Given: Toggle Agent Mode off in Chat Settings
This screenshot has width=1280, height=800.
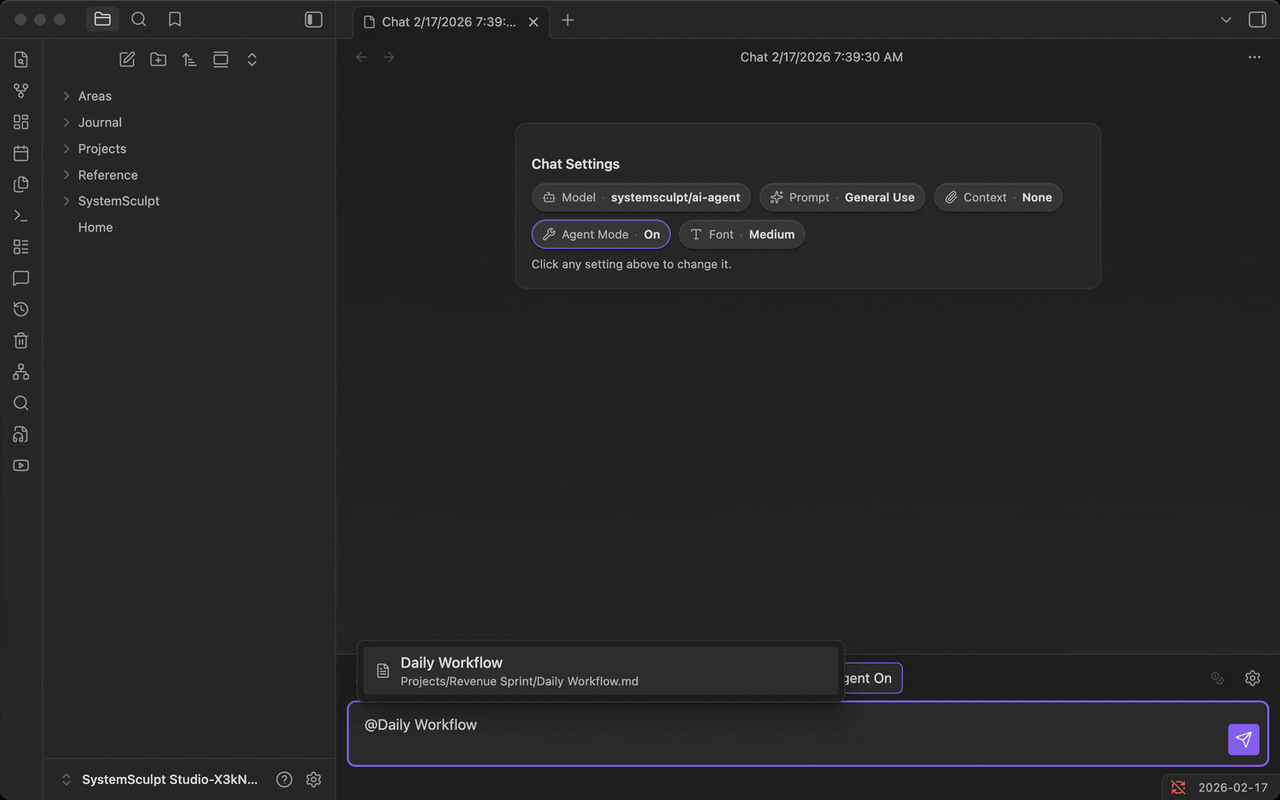Looking at the screenshot, I should [600, 233].
